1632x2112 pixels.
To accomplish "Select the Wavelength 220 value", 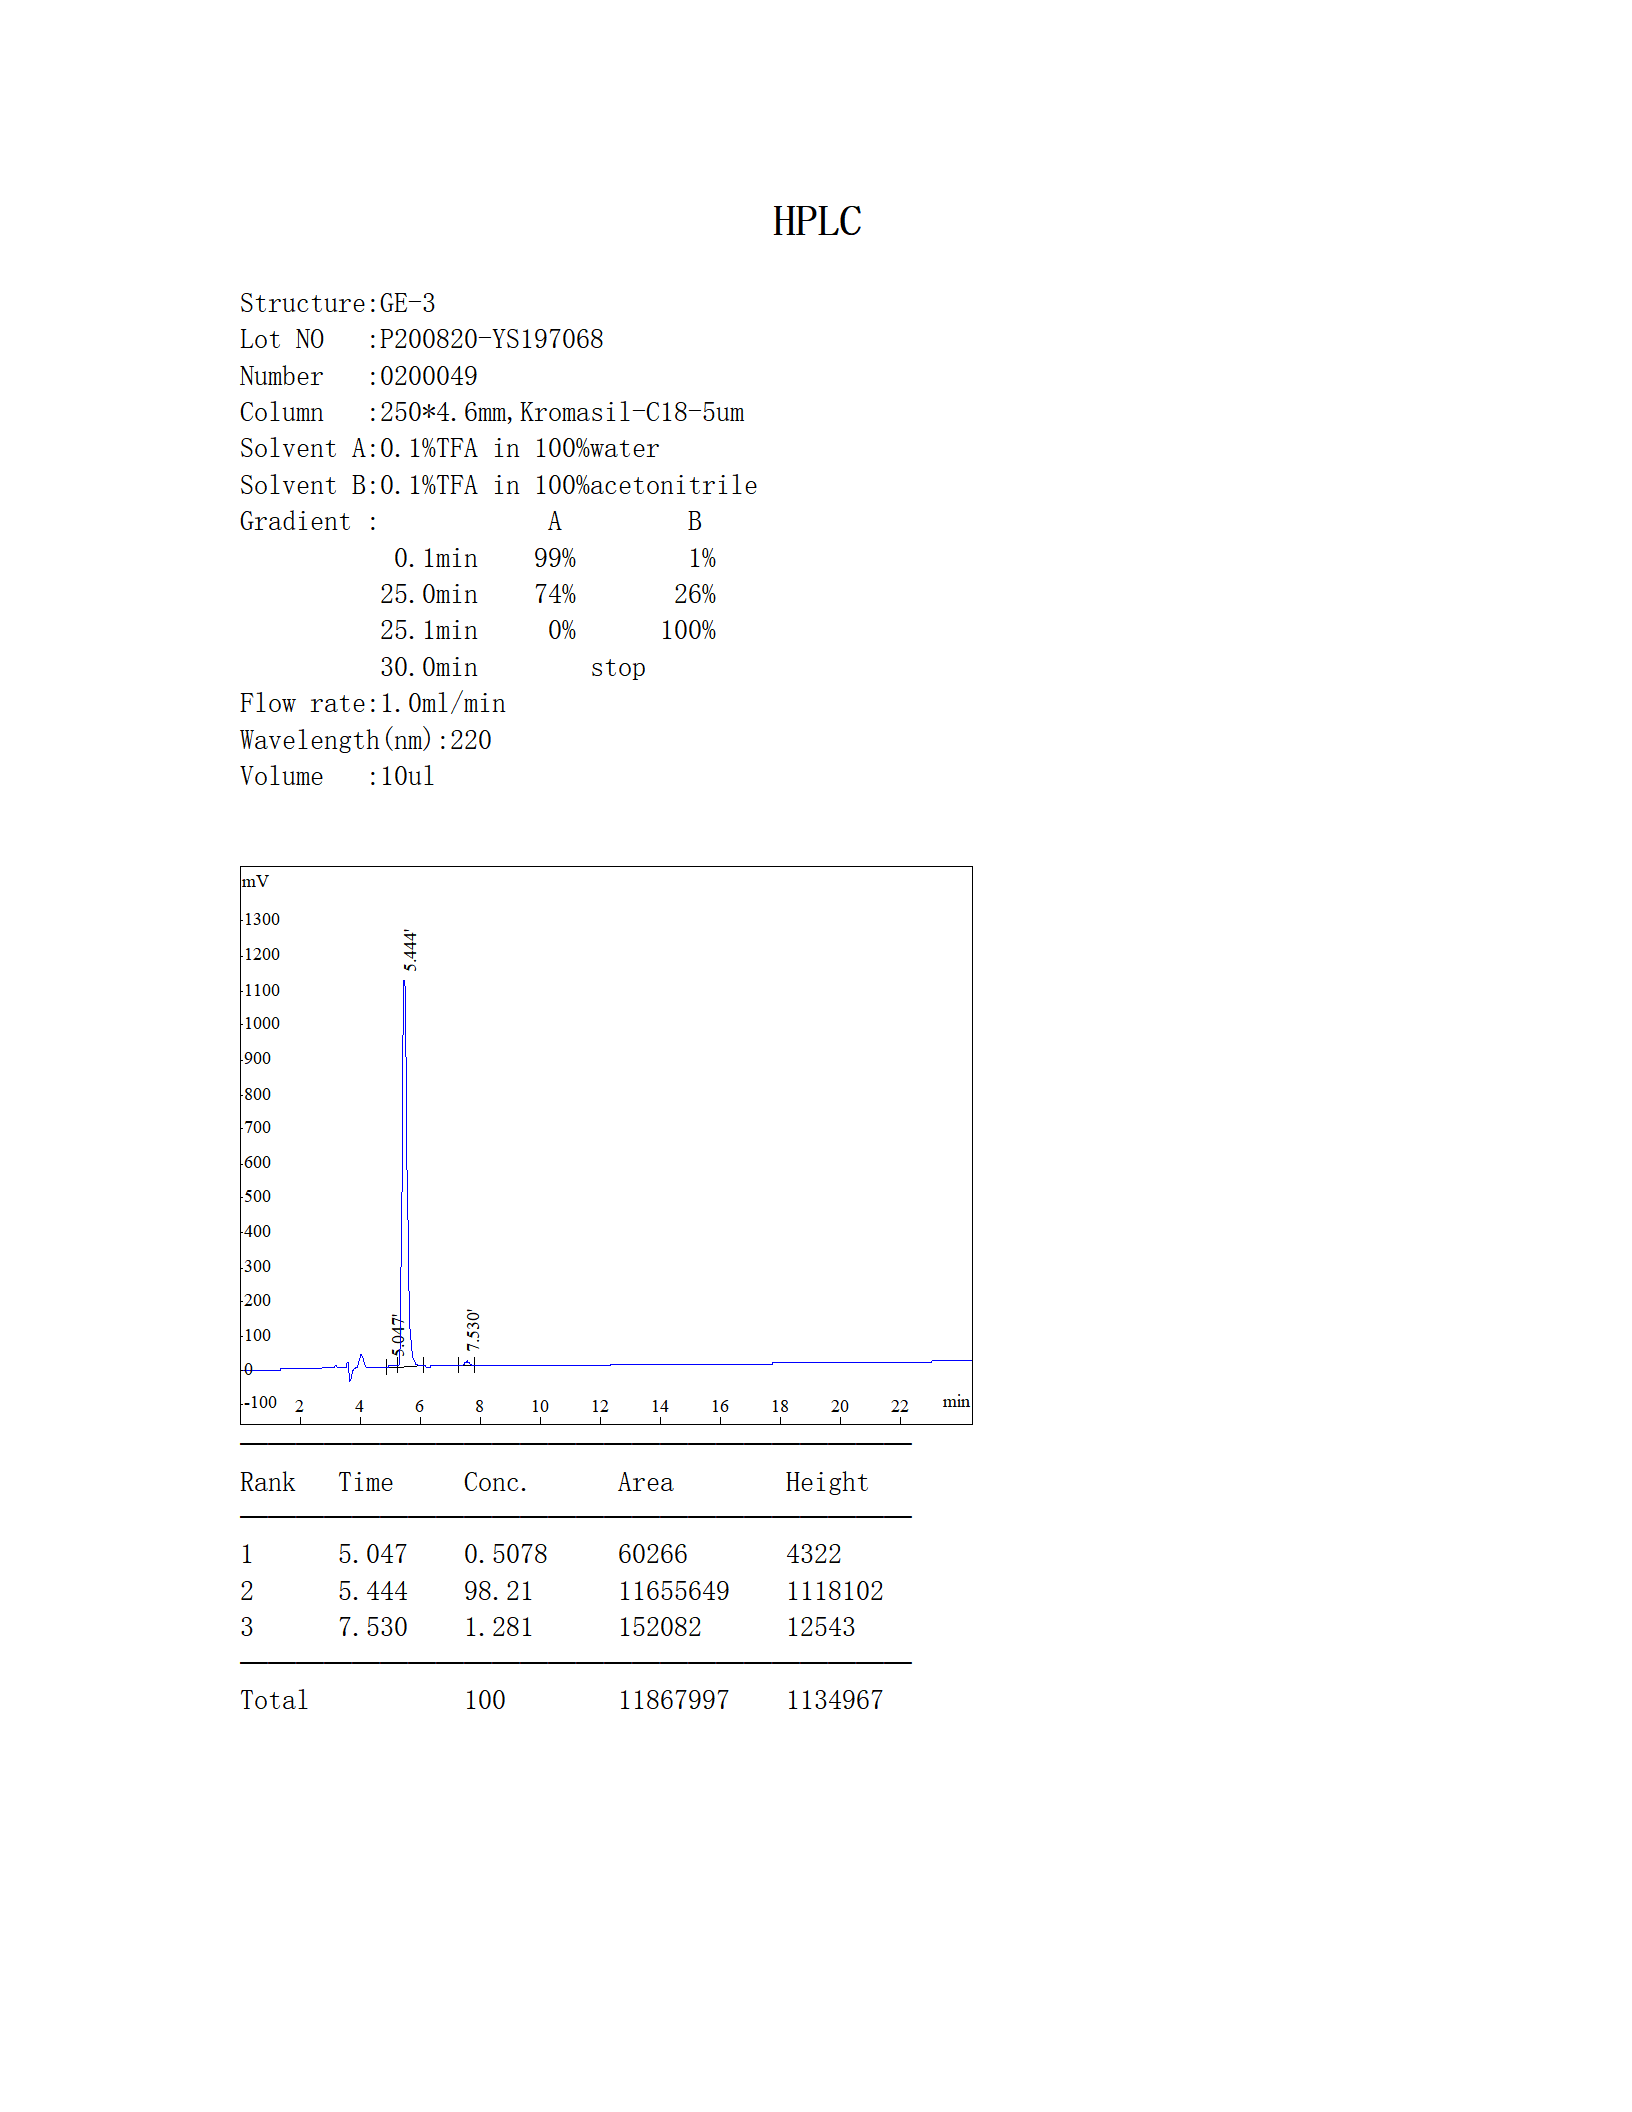I will tap(365, 739).
